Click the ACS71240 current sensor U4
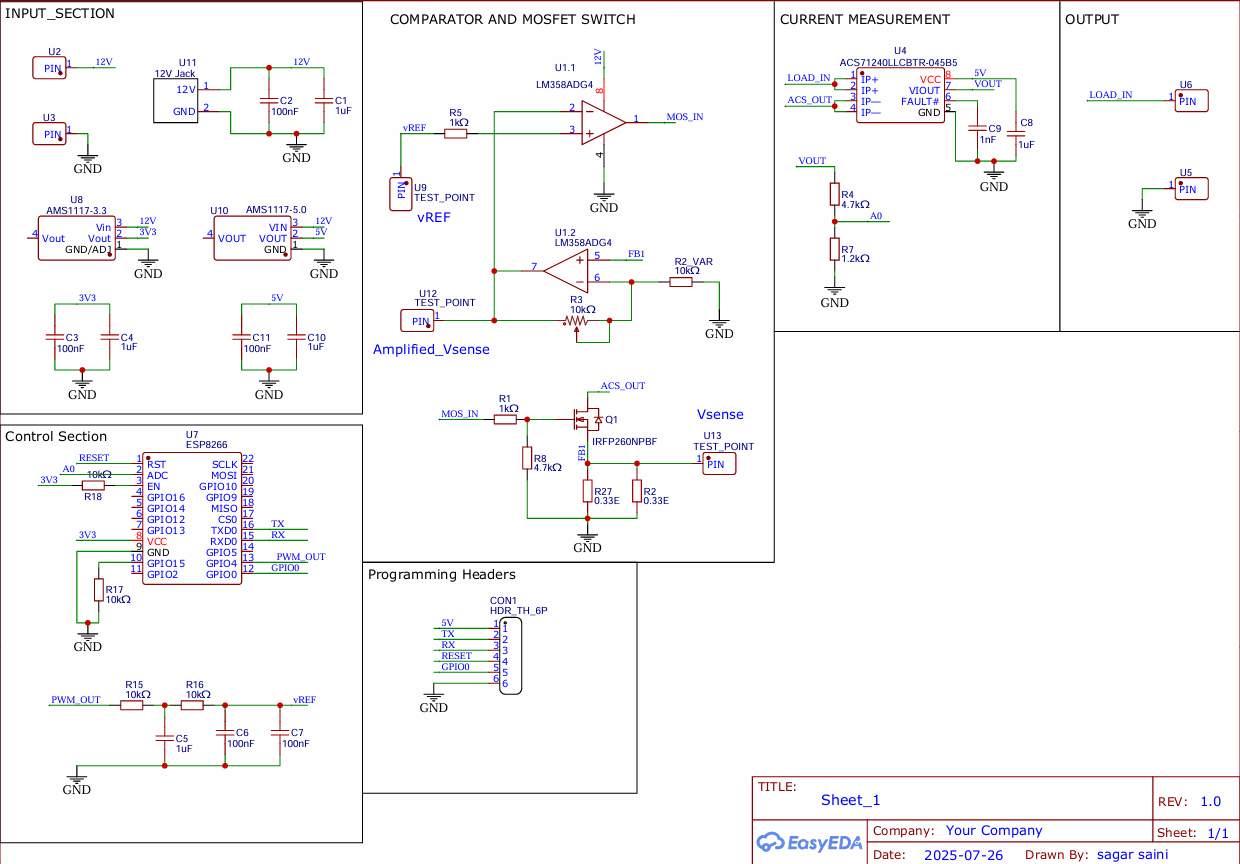Viewport: 1240px width, 864px height. 899,96
